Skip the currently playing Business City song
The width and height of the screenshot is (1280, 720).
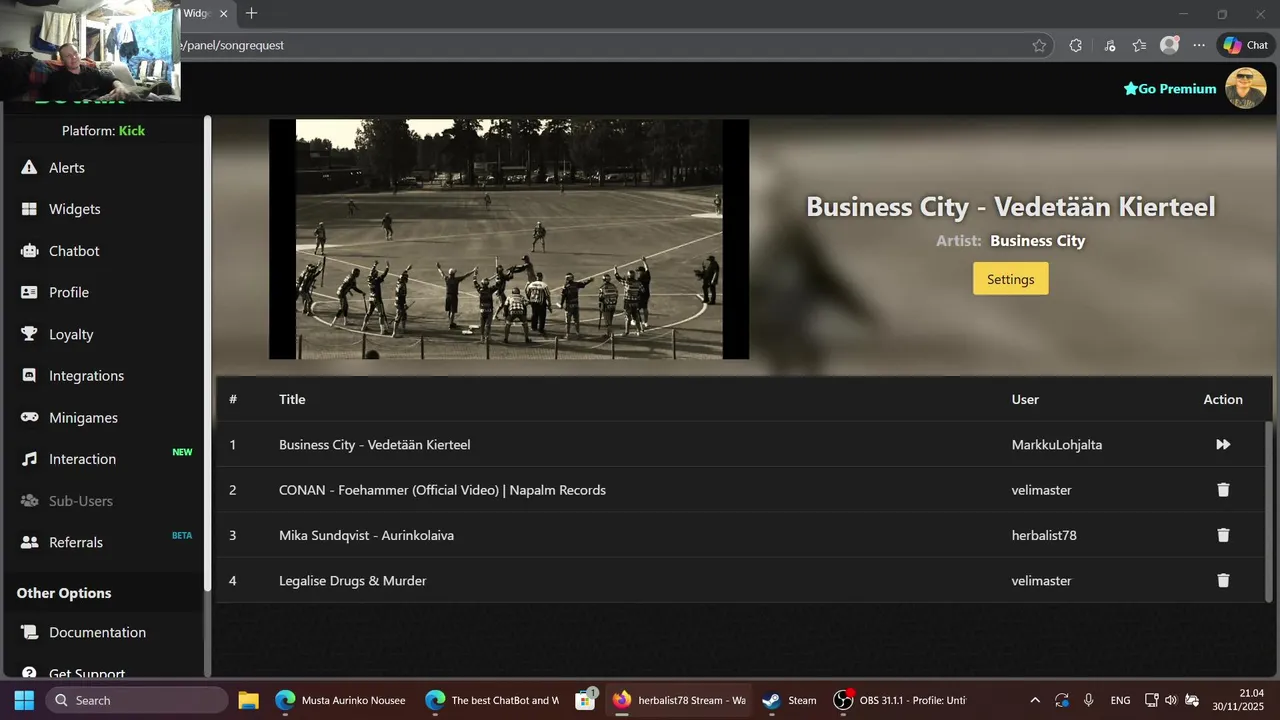tap(1223, 444)
